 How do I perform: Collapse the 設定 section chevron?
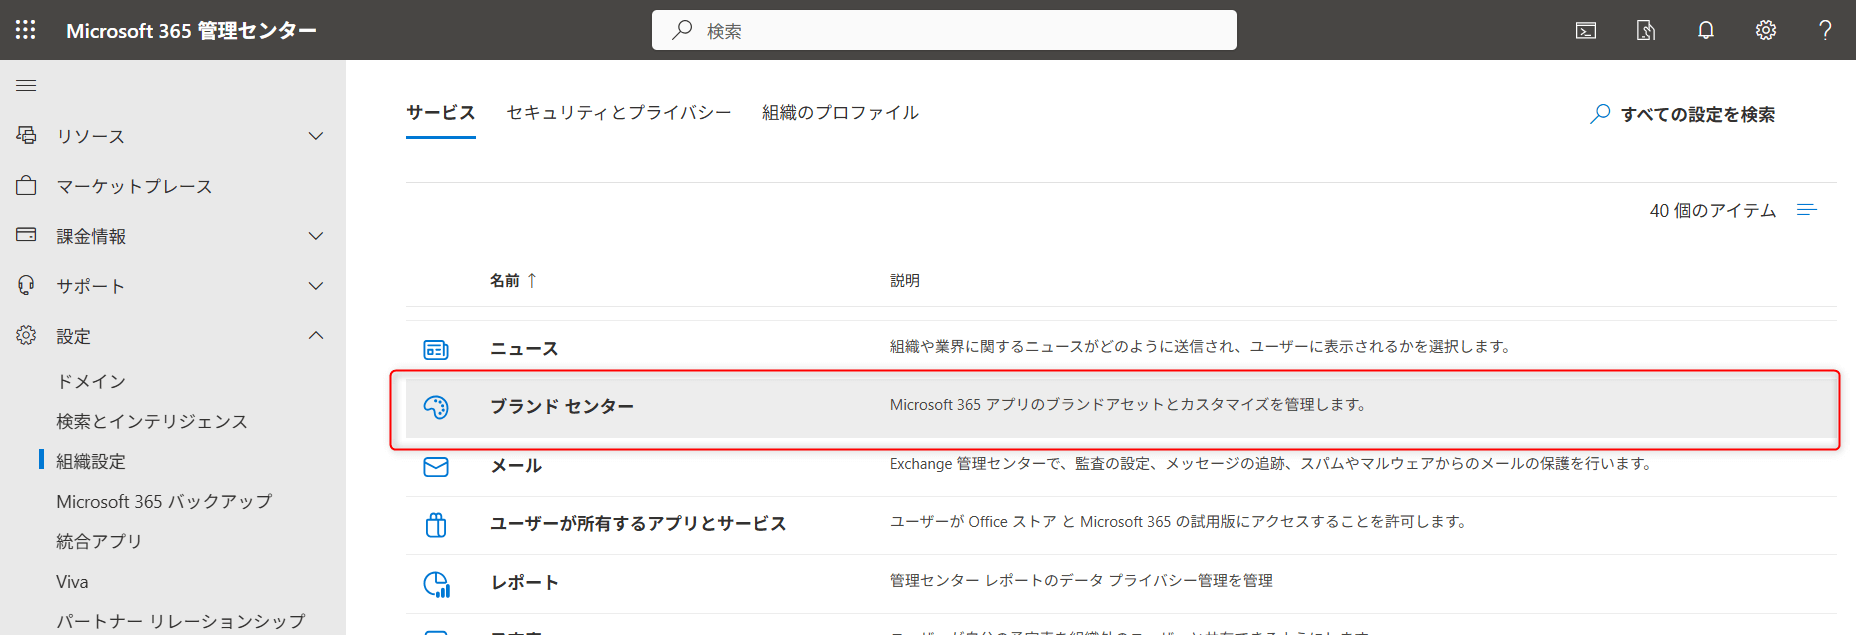316,335
